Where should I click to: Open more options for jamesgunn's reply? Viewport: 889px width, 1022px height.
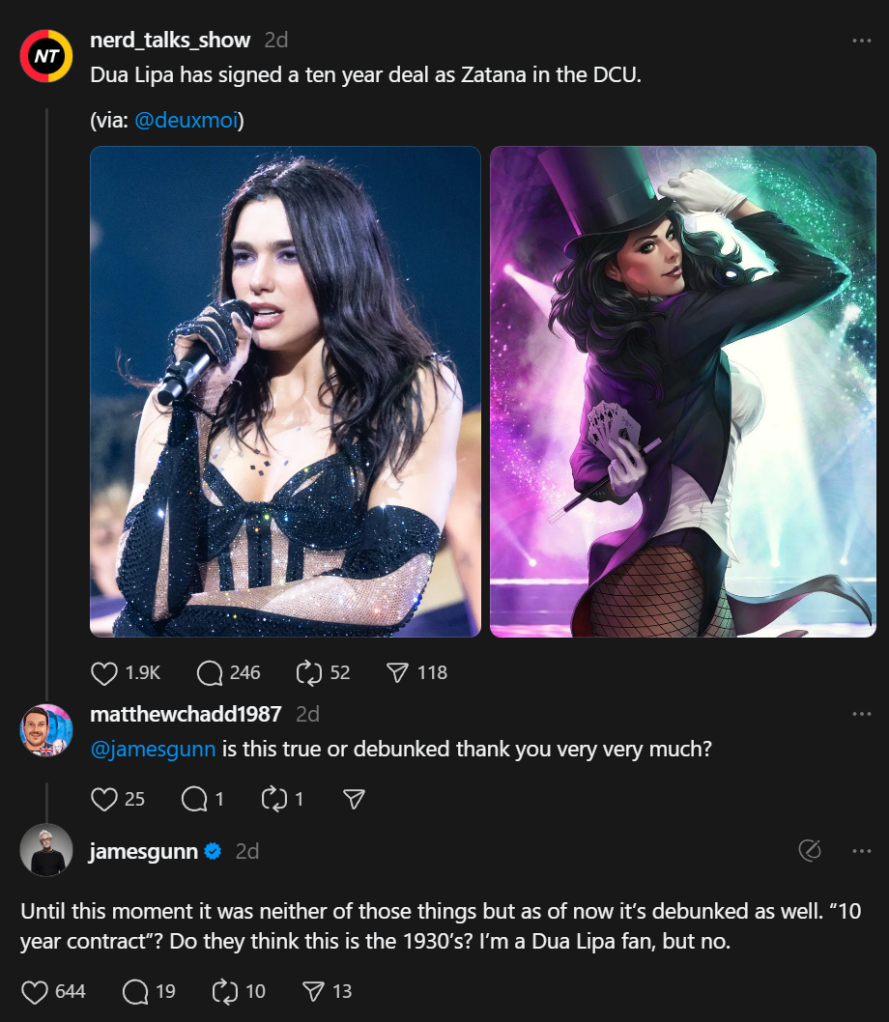point(861,851)
